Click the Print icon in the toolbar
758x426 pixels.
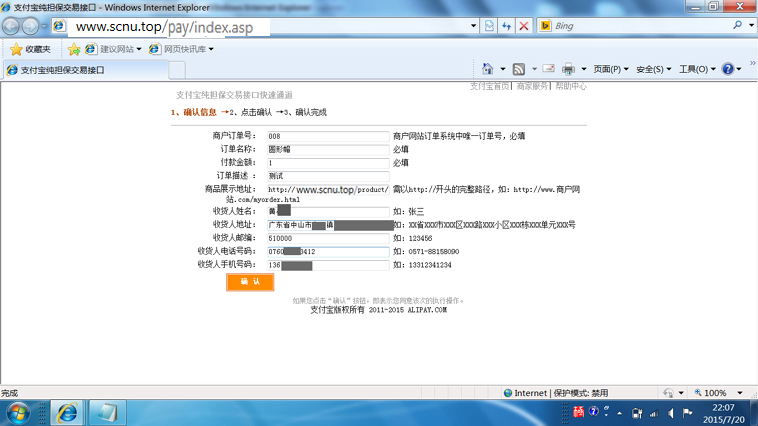[568, 69]
